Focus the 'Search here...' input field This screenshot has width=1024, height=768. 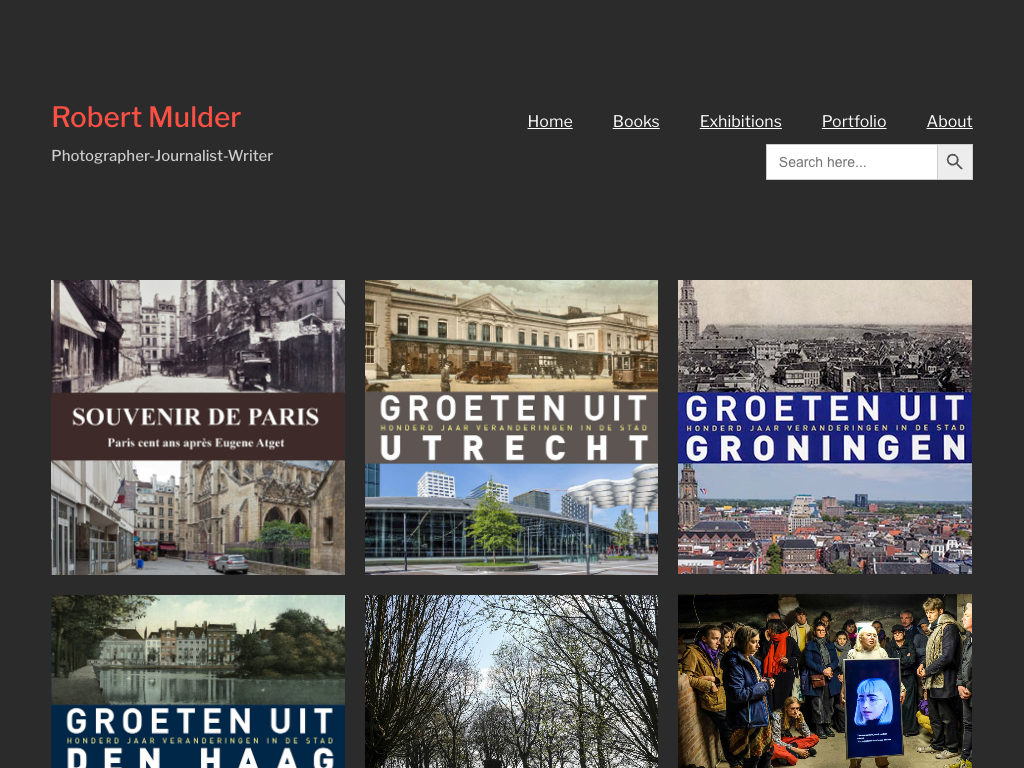[852, 162]
